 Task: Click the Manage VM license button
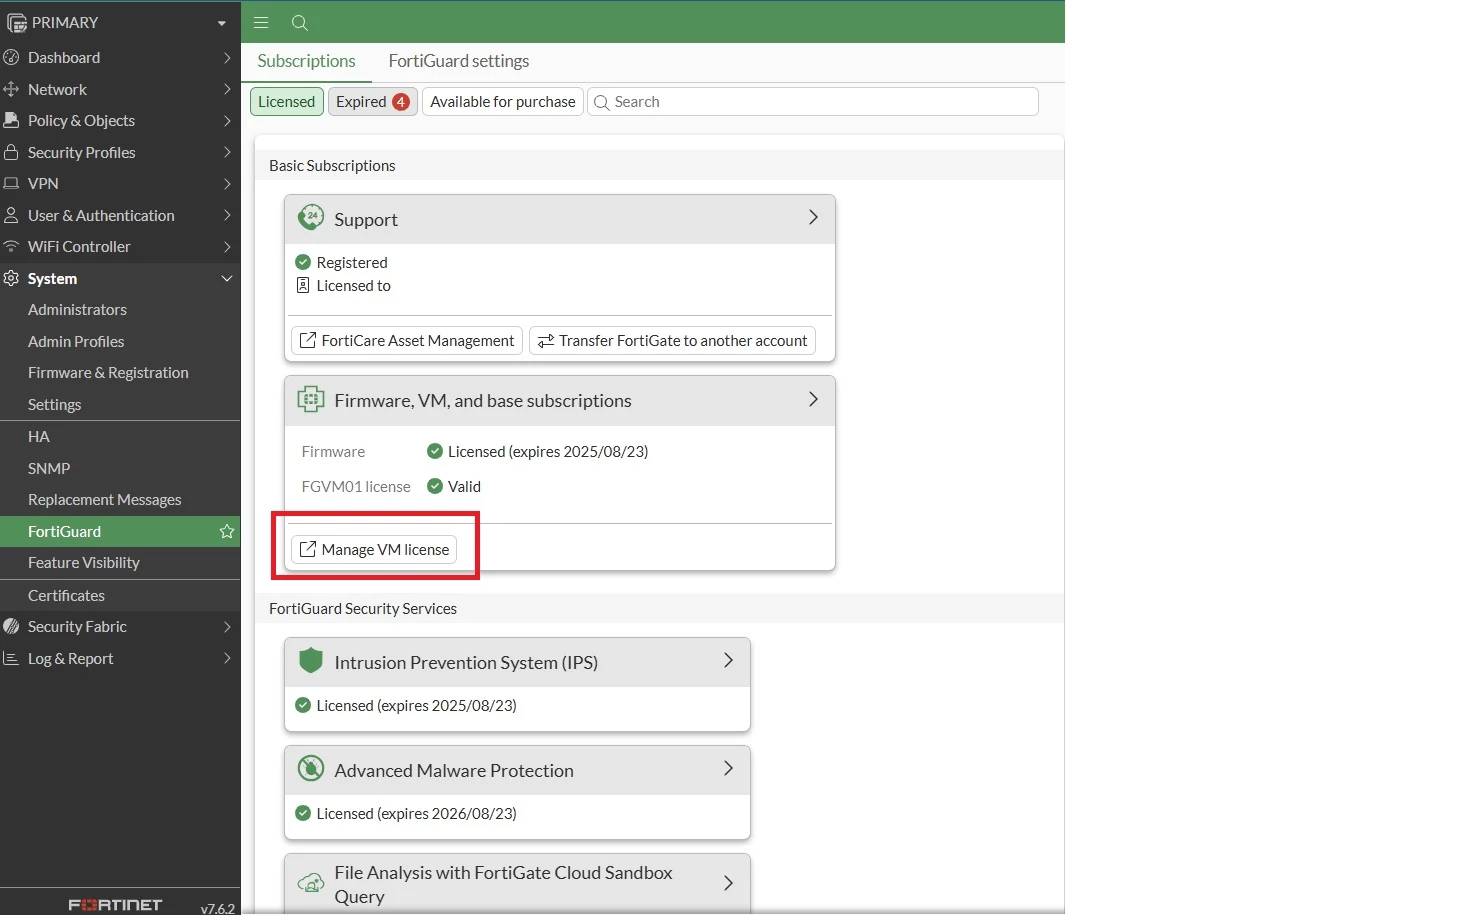374,549
